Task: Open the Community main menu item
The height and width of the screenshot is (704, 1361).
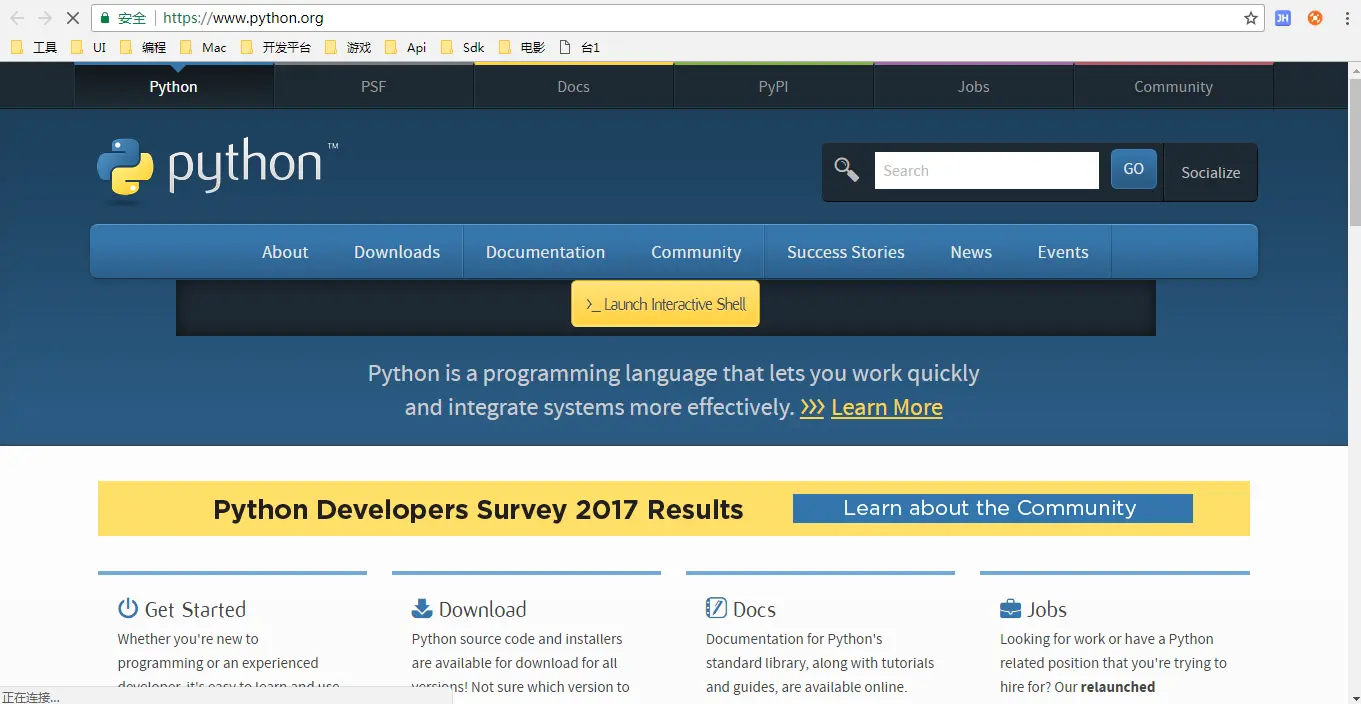Action: [x=696, y=252]
